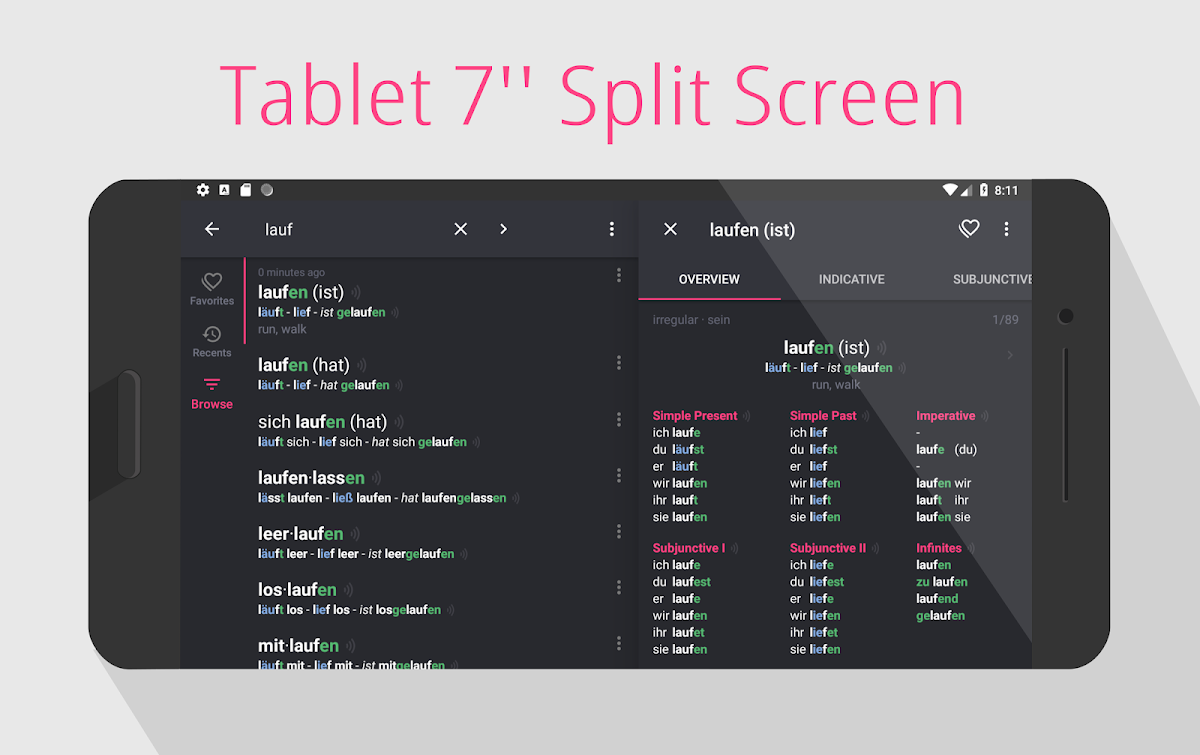Clear the search text with X icon
Screen dimensions: 1200x755
tap(461, 229)
